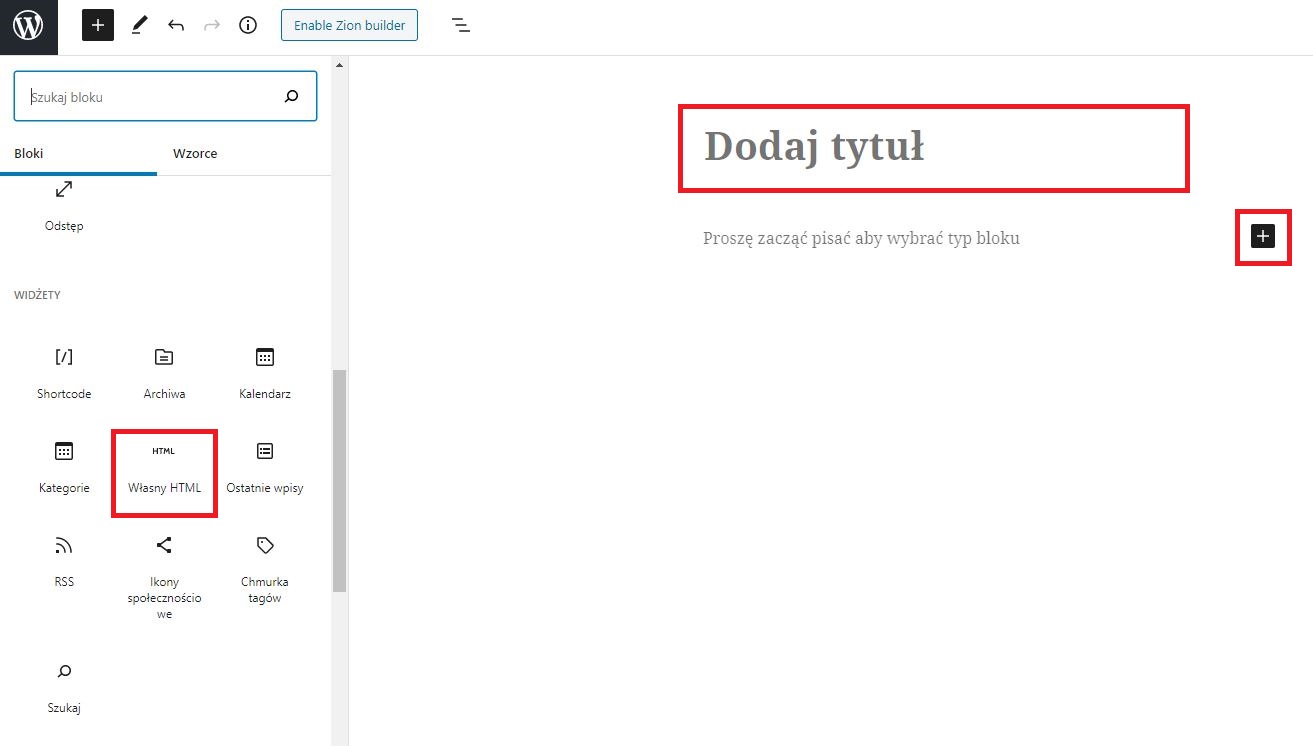1313x746 pixels.
Task: Add the Ostatnie wpisy block
Action: pyautogui.click(x=265, y=467)
